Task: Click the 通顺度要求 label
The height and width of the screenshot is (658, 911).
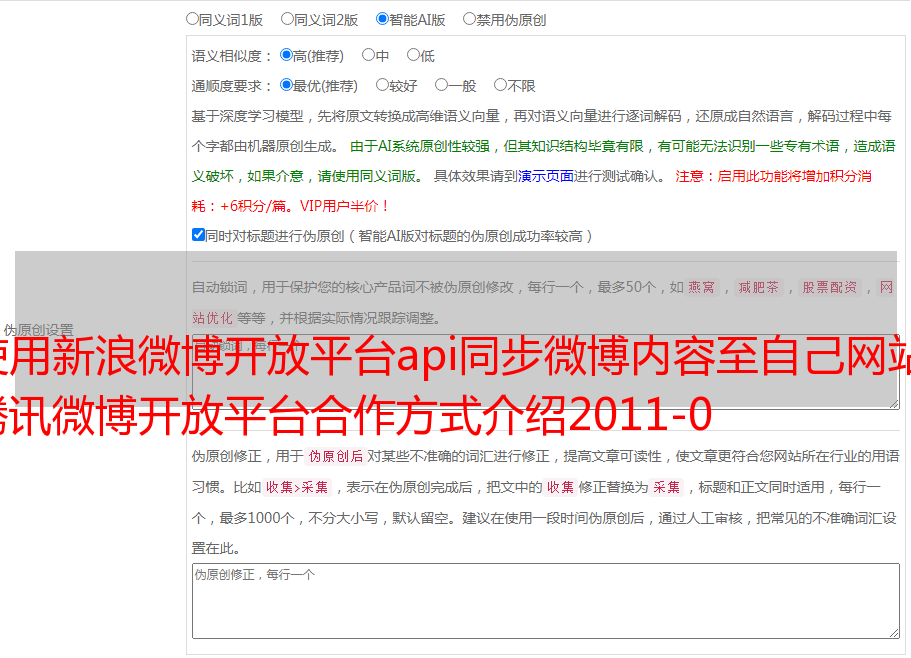Action: [232, 87]
